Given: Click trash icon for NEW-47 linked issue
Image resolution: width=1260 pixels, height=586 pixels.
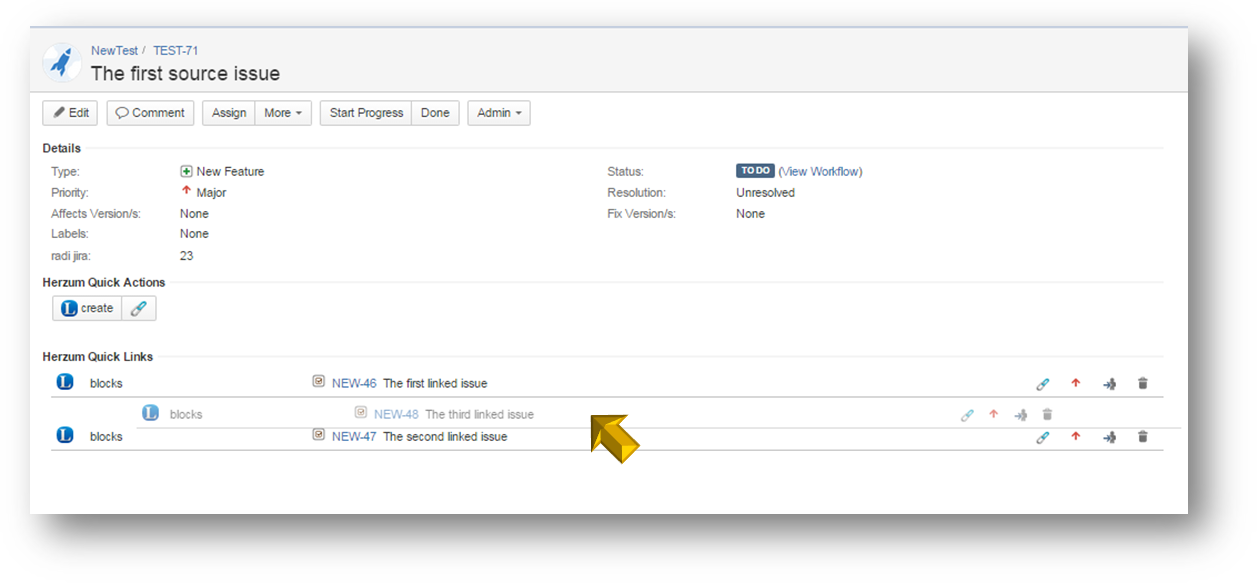Looking at the screenshot, I should coord(1143,437).
